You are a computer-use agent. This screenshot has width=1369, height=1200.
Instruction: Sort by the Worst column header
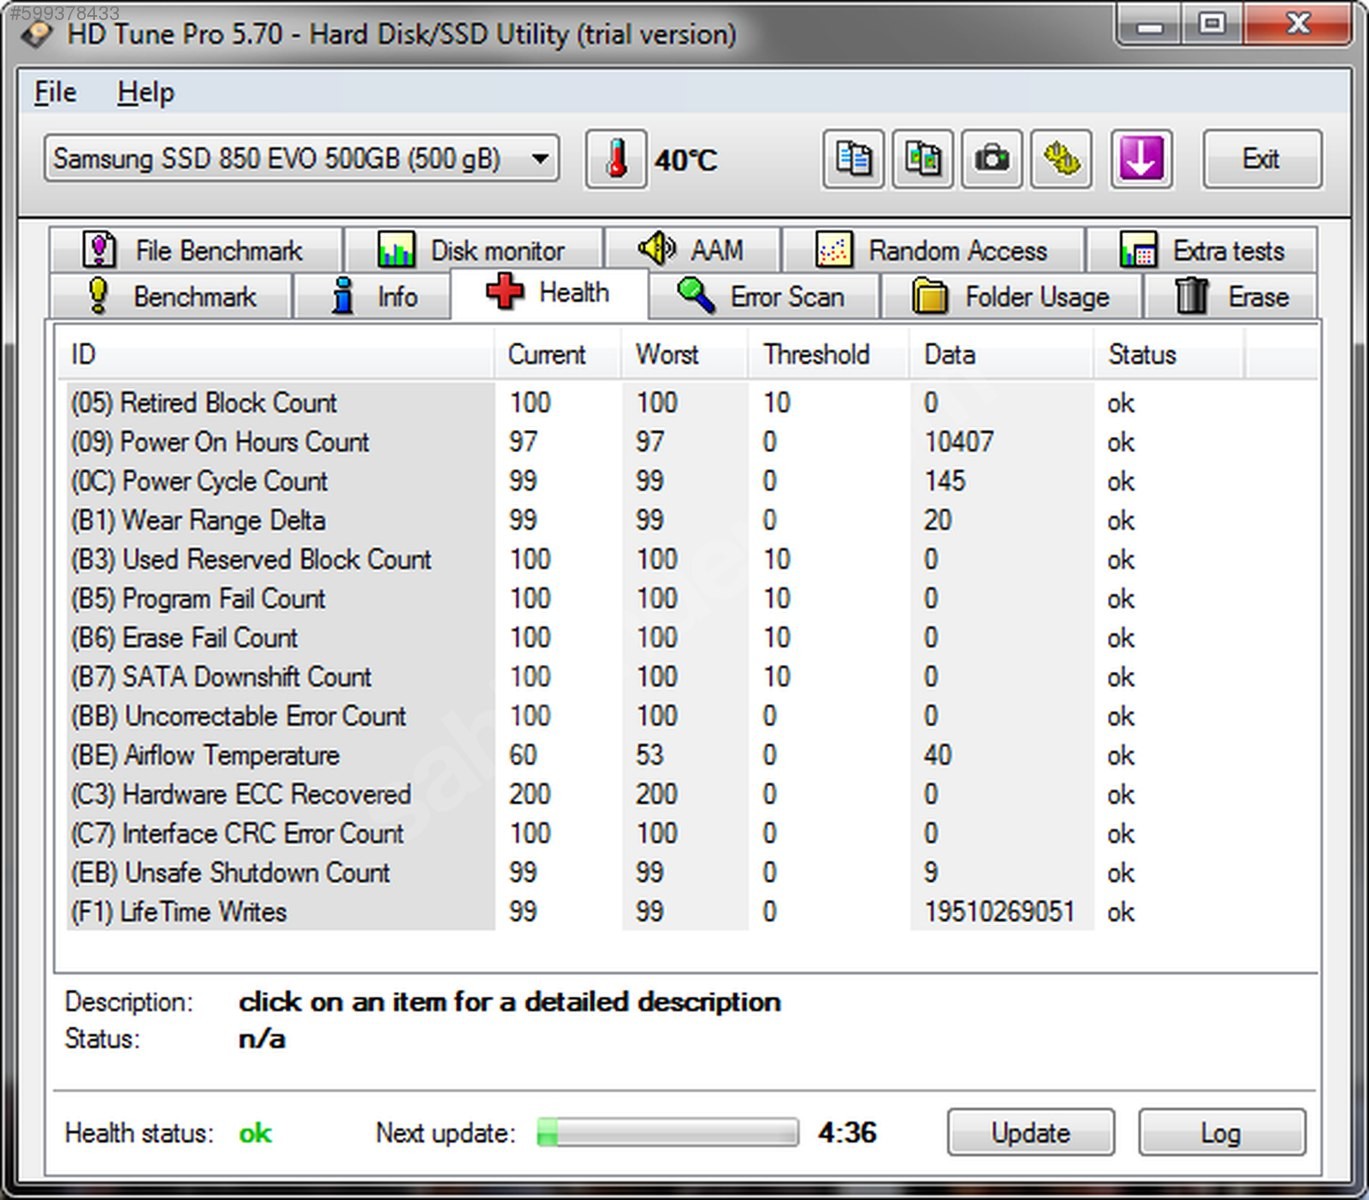[x=685, y=354]
